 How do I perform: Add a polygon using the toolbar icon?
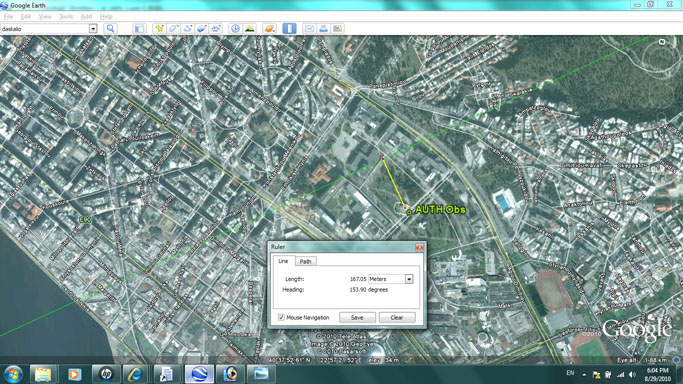point(173,29)
